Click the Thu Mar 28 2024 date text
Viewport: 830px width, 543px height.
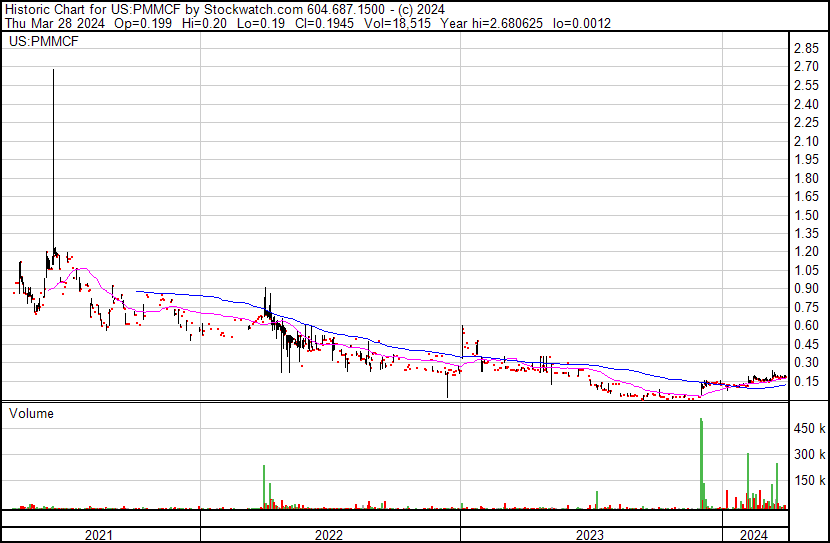pos(55,23)
